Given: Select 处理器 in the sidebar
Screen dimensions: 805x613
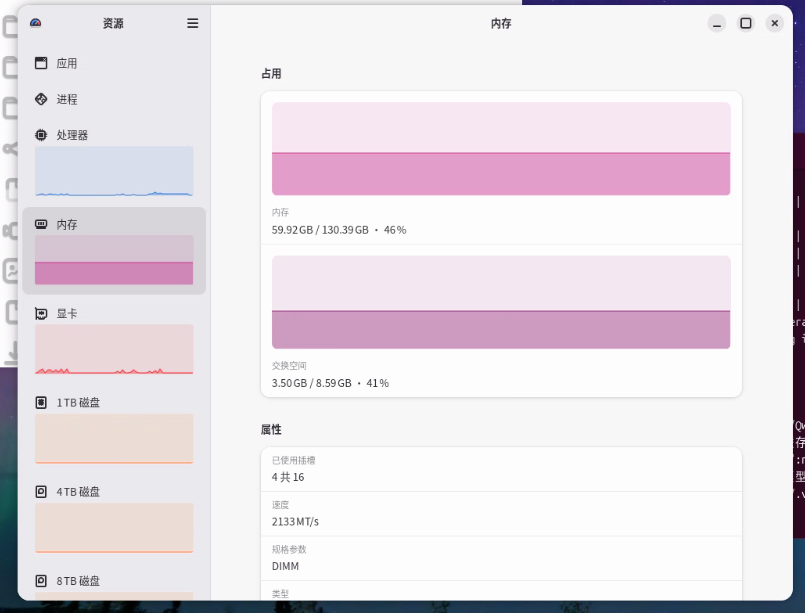Looking at the screenshot, I should [114, 161].
